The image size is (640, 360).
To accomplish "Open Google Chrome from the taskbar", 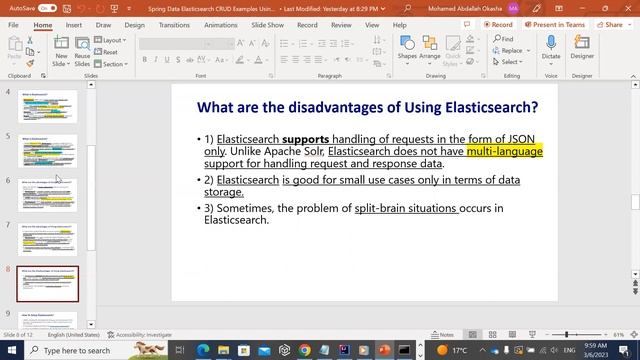I will point(304,350).
